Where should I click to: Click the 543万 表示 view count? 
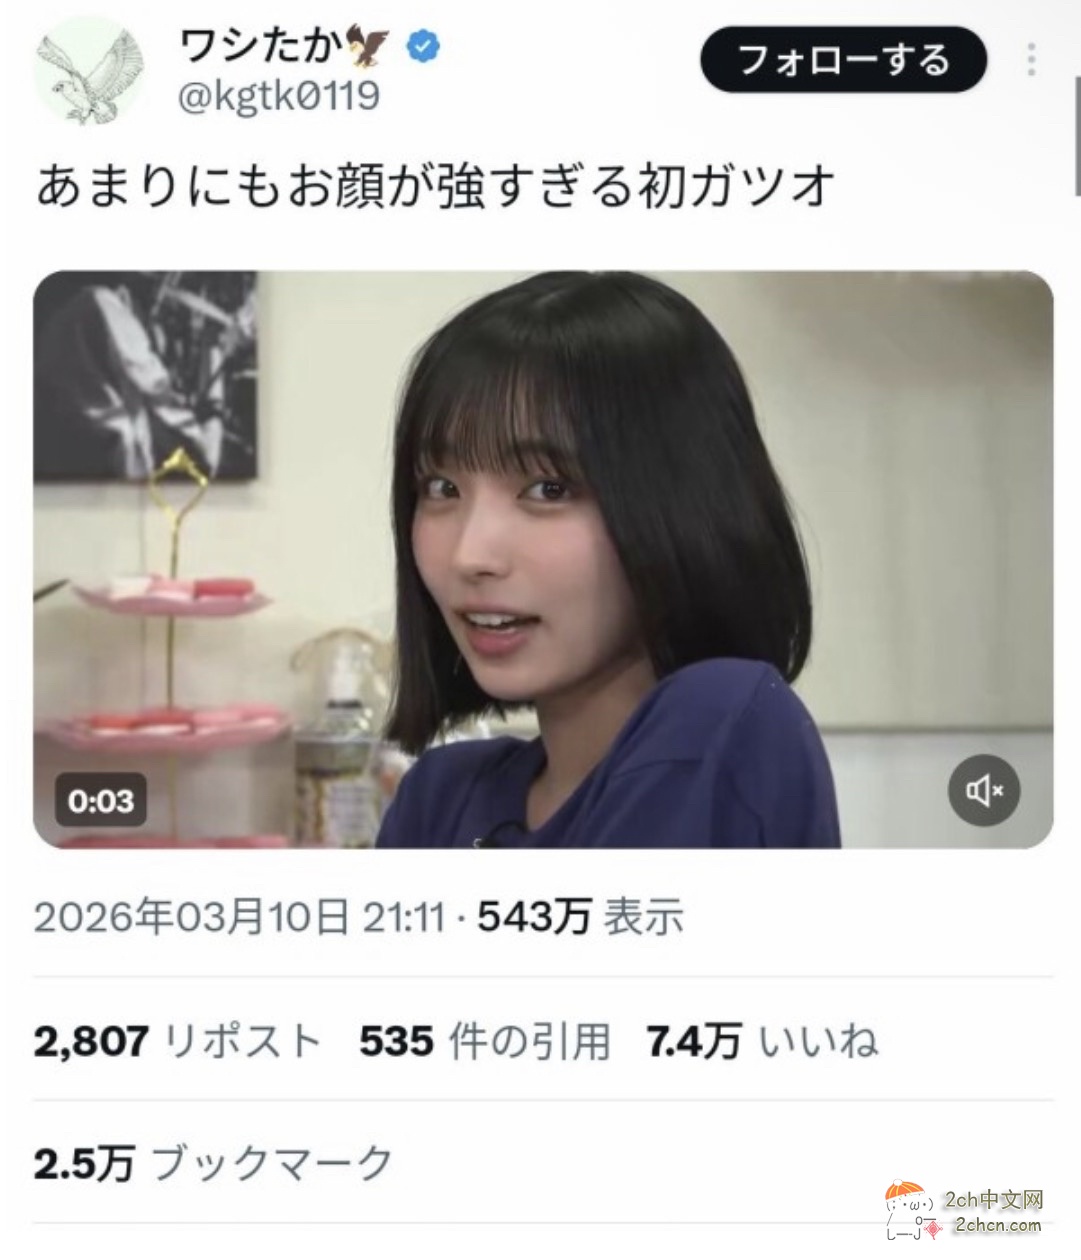coord(581,916)
